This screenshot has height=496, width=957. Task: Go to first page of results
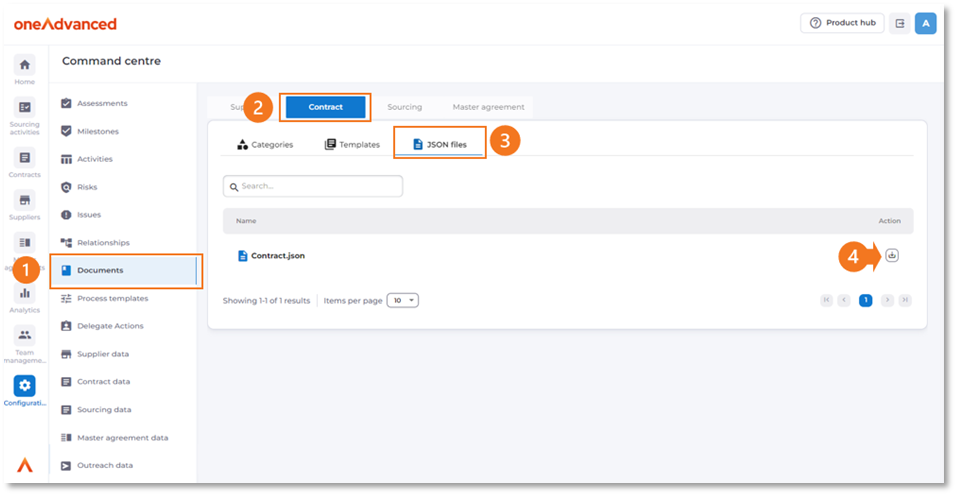tap(826, 300)
